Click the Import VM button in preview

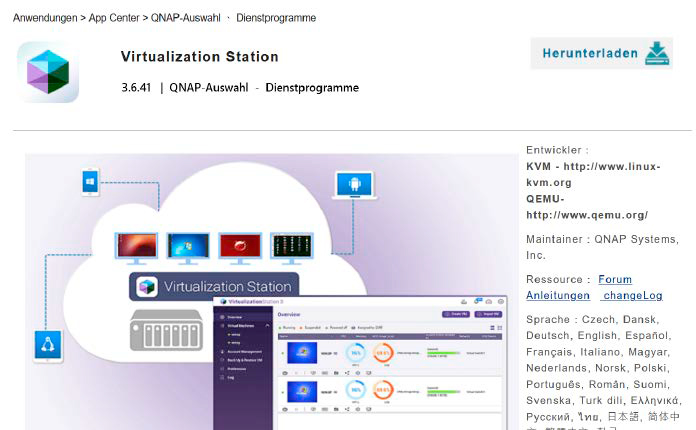click(x=488, y=314)
